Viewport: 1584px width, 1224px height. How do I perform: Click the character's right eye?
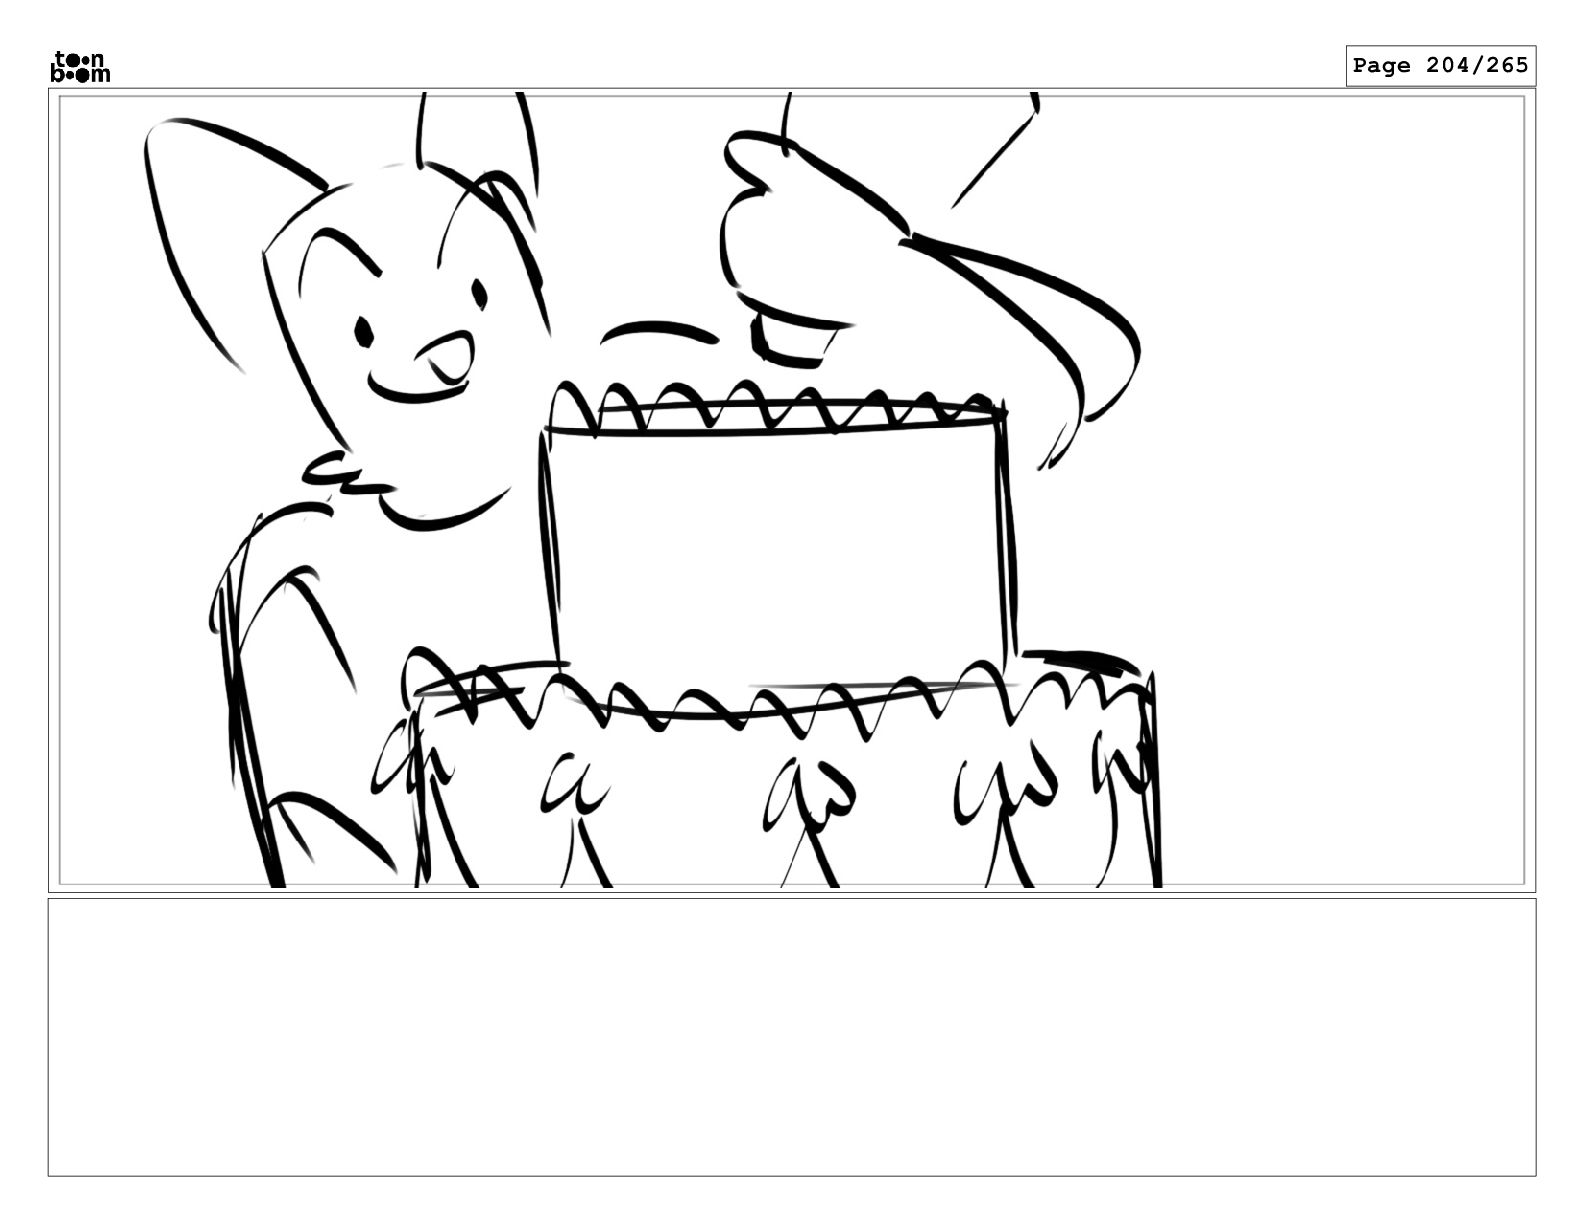480,294
